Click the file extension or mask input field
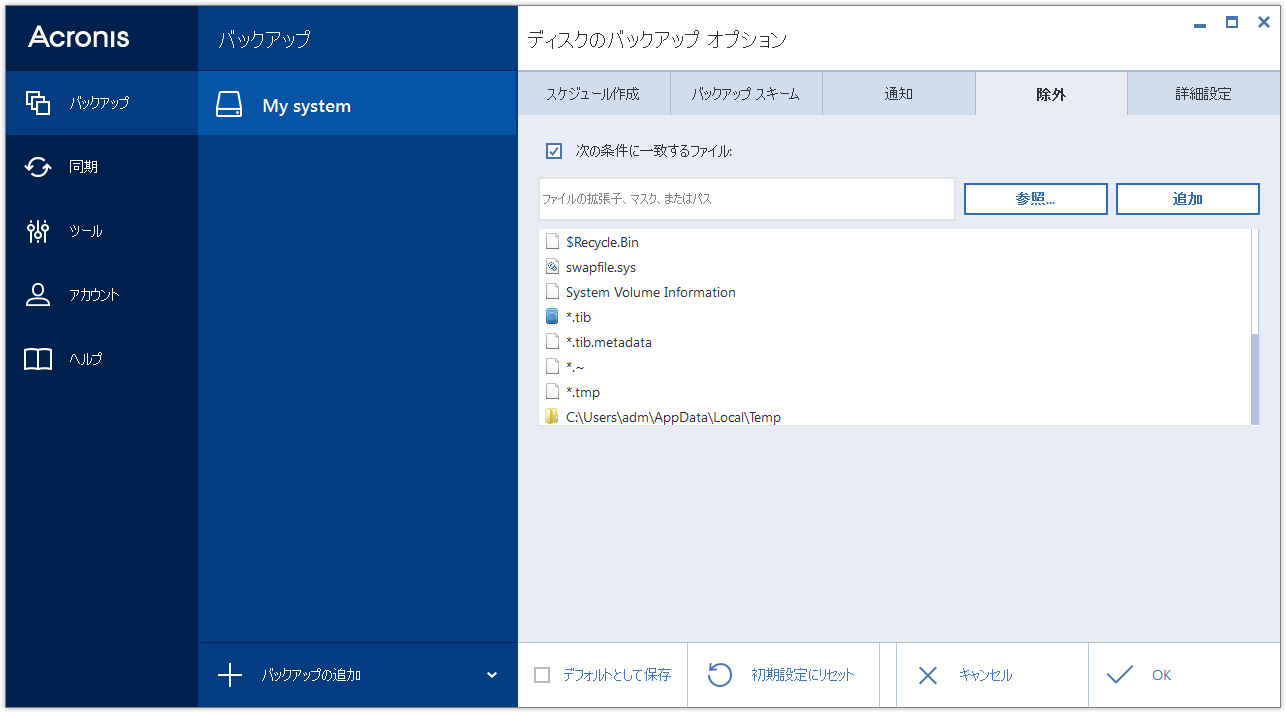1286x713 pixels. pos(746,199)
